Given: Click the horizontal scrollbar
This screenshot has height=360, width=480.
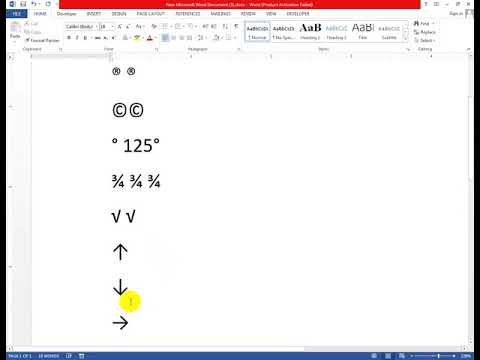Looking at the screenshot, I should [x=159, y=349].
